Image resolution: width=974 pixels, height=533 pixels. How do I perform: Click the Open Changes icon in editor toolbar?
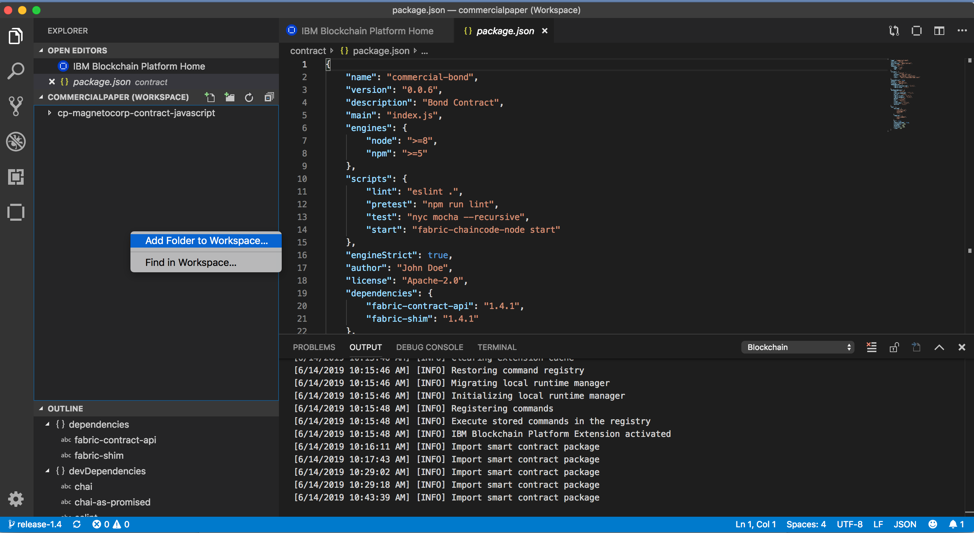(894, 31)
